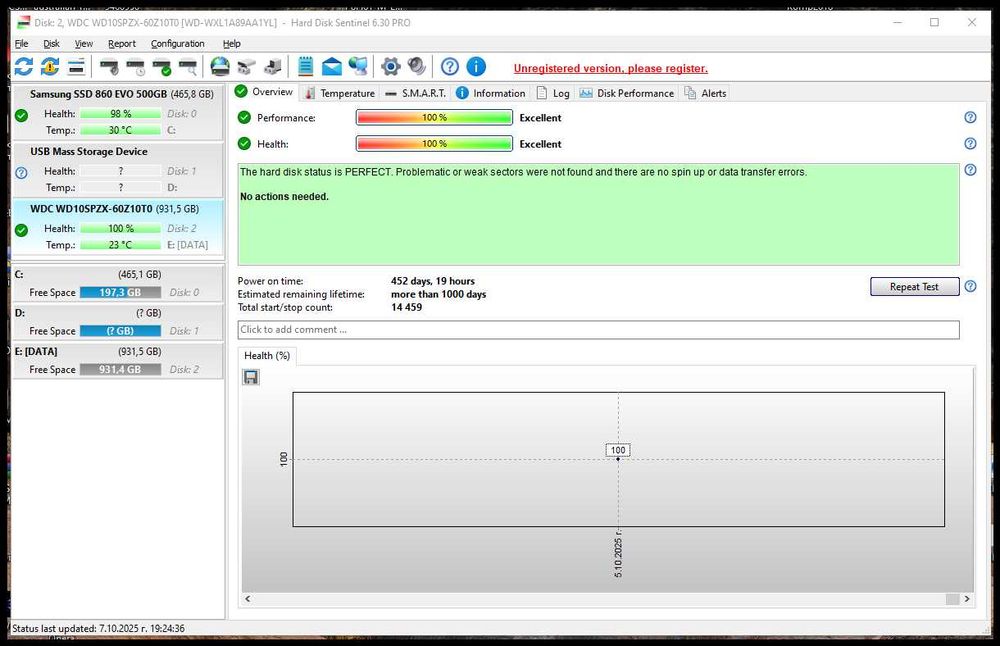Click the computer with drives toolbar icon
The width and height of the screenshot is (1000, 646).
[273, 66]
